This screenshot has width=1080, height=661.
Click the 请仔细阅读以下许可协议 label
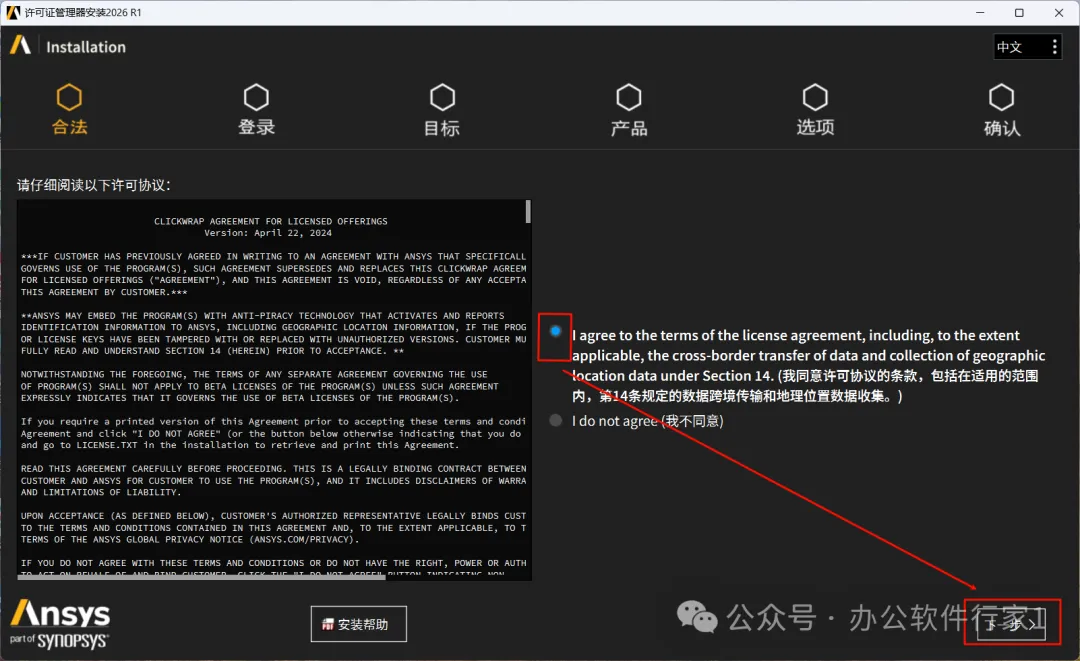click(x=94, y=185)
